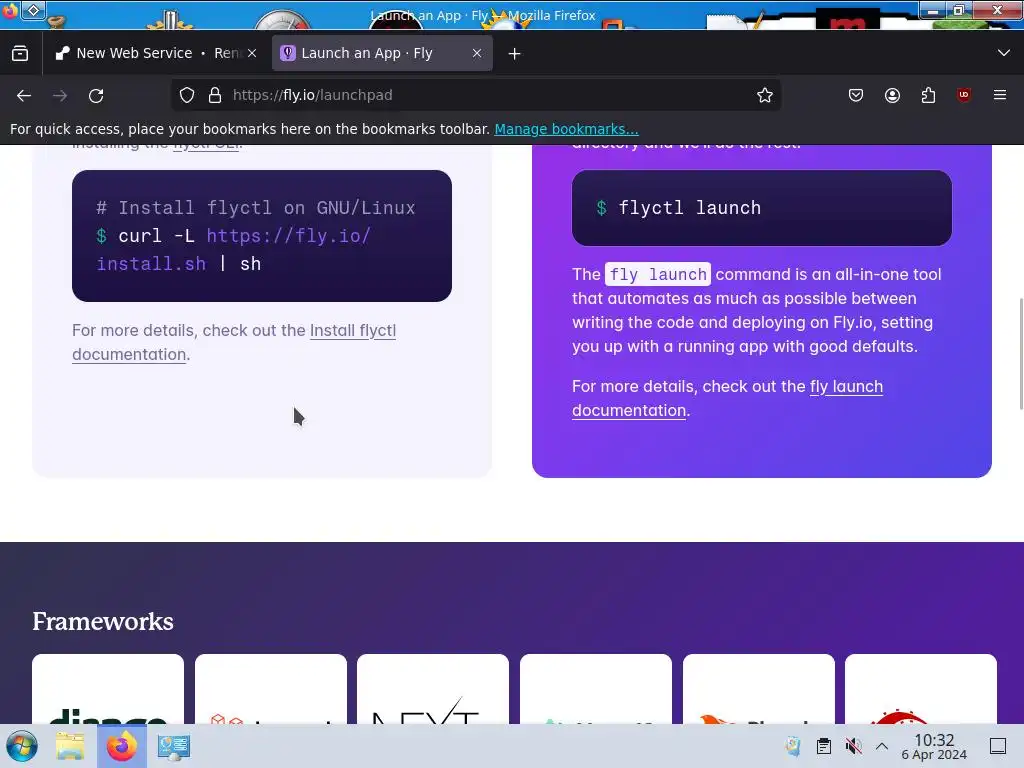1024x768 pixels.
Task: Go back to the previous page
Action: (24, 95)
